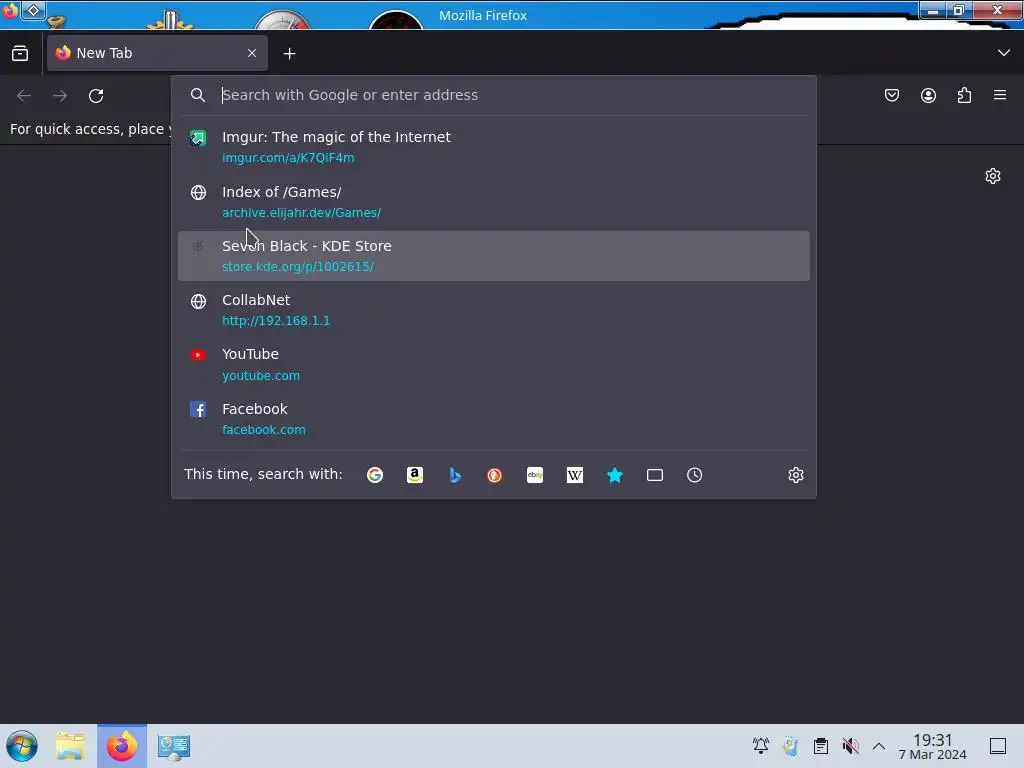Screen dimensions: 1024x768
Task: Search with Amazon this time
Action: coord(415,475)
